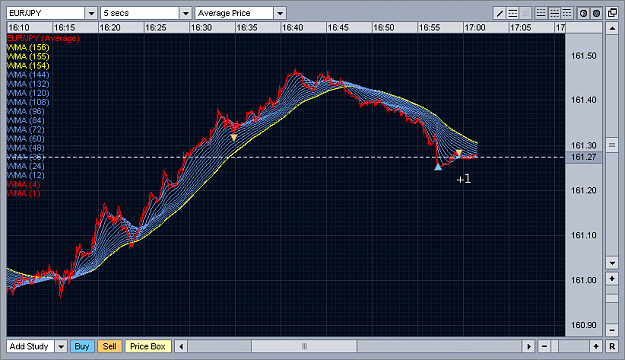Select the WMA (60) legend entry
The height and width of the screenshot is (360, 625).
[26, 139]
